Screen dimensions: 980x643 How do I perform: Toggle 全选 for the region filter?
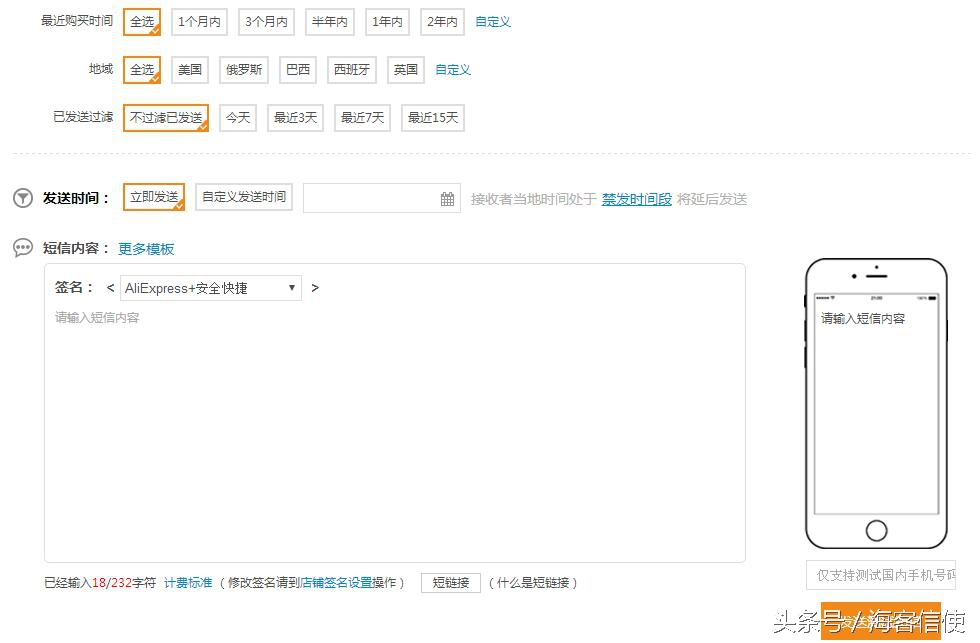[140, 69]
